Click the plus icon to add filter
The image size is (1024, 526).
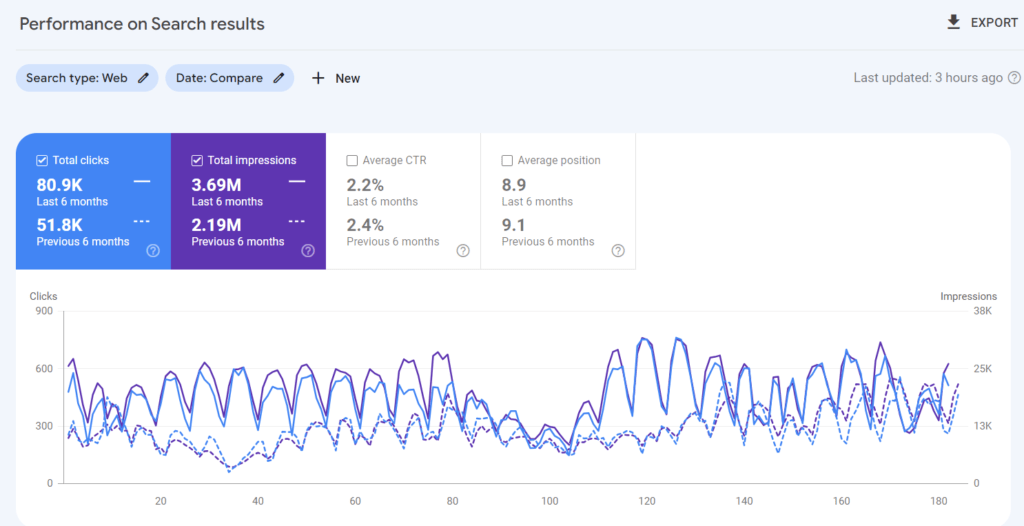click(x=318, y=78)
